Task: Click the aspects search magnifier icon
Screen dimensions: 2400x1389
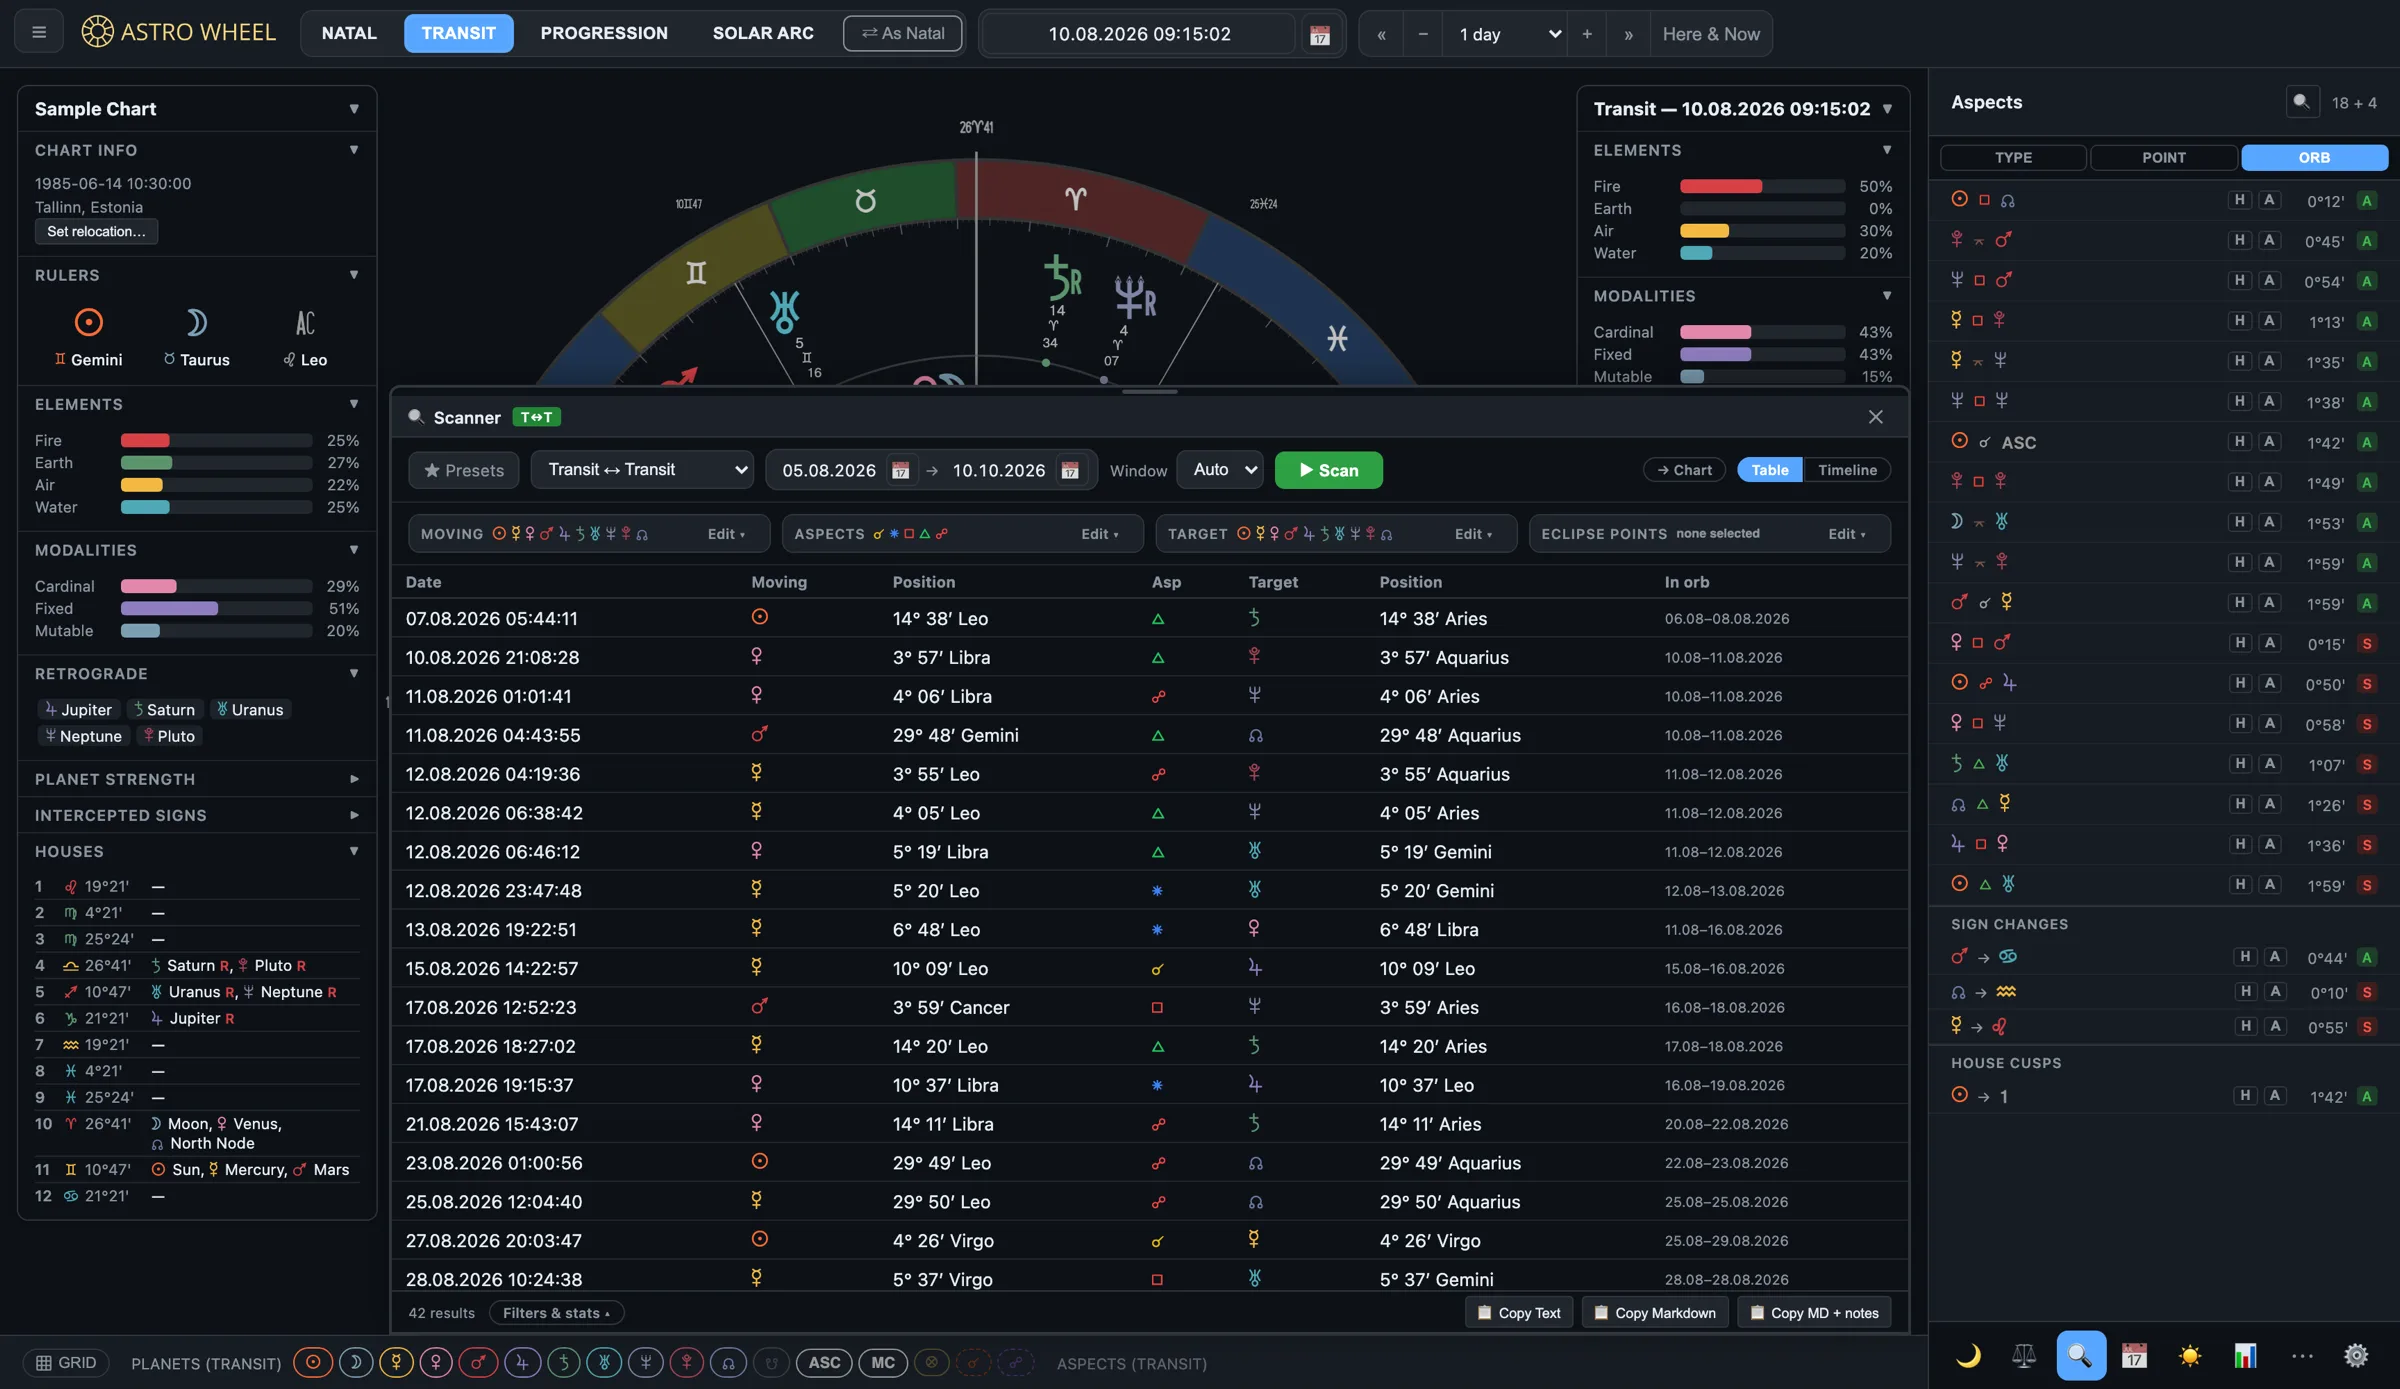Action: point(2302,101)
